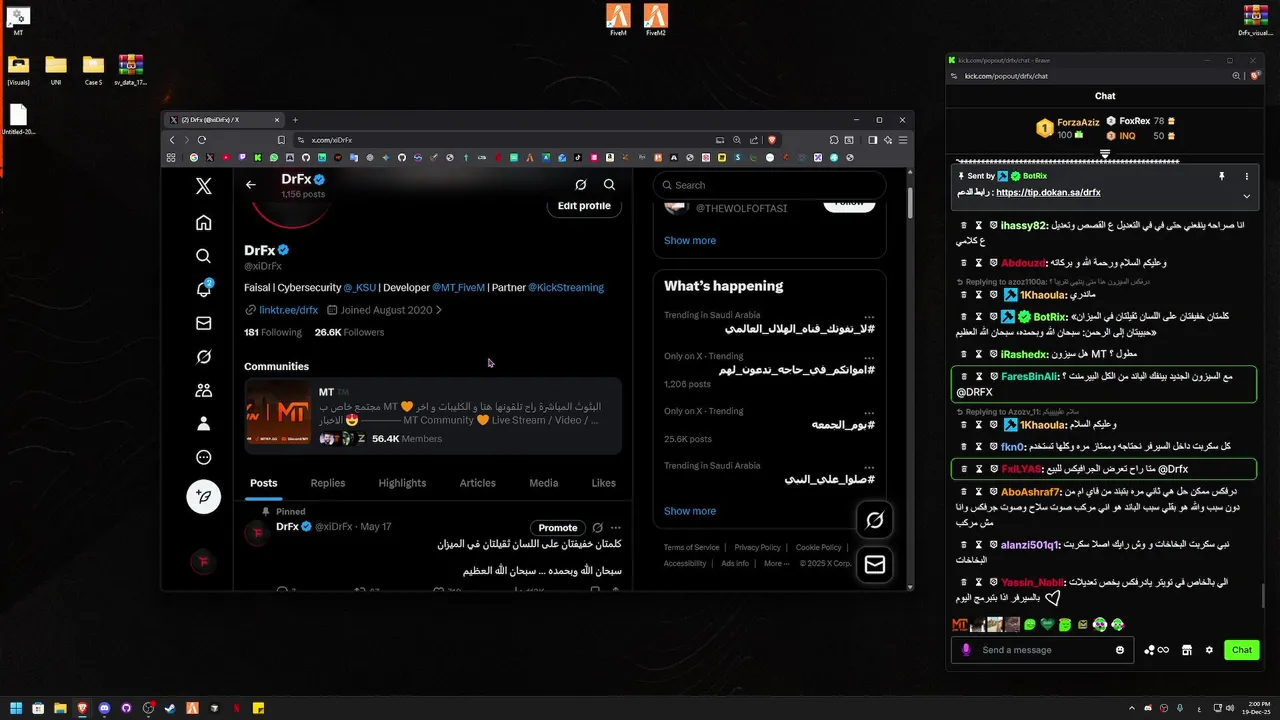Switch to the Replies tab

click(328, 483)
